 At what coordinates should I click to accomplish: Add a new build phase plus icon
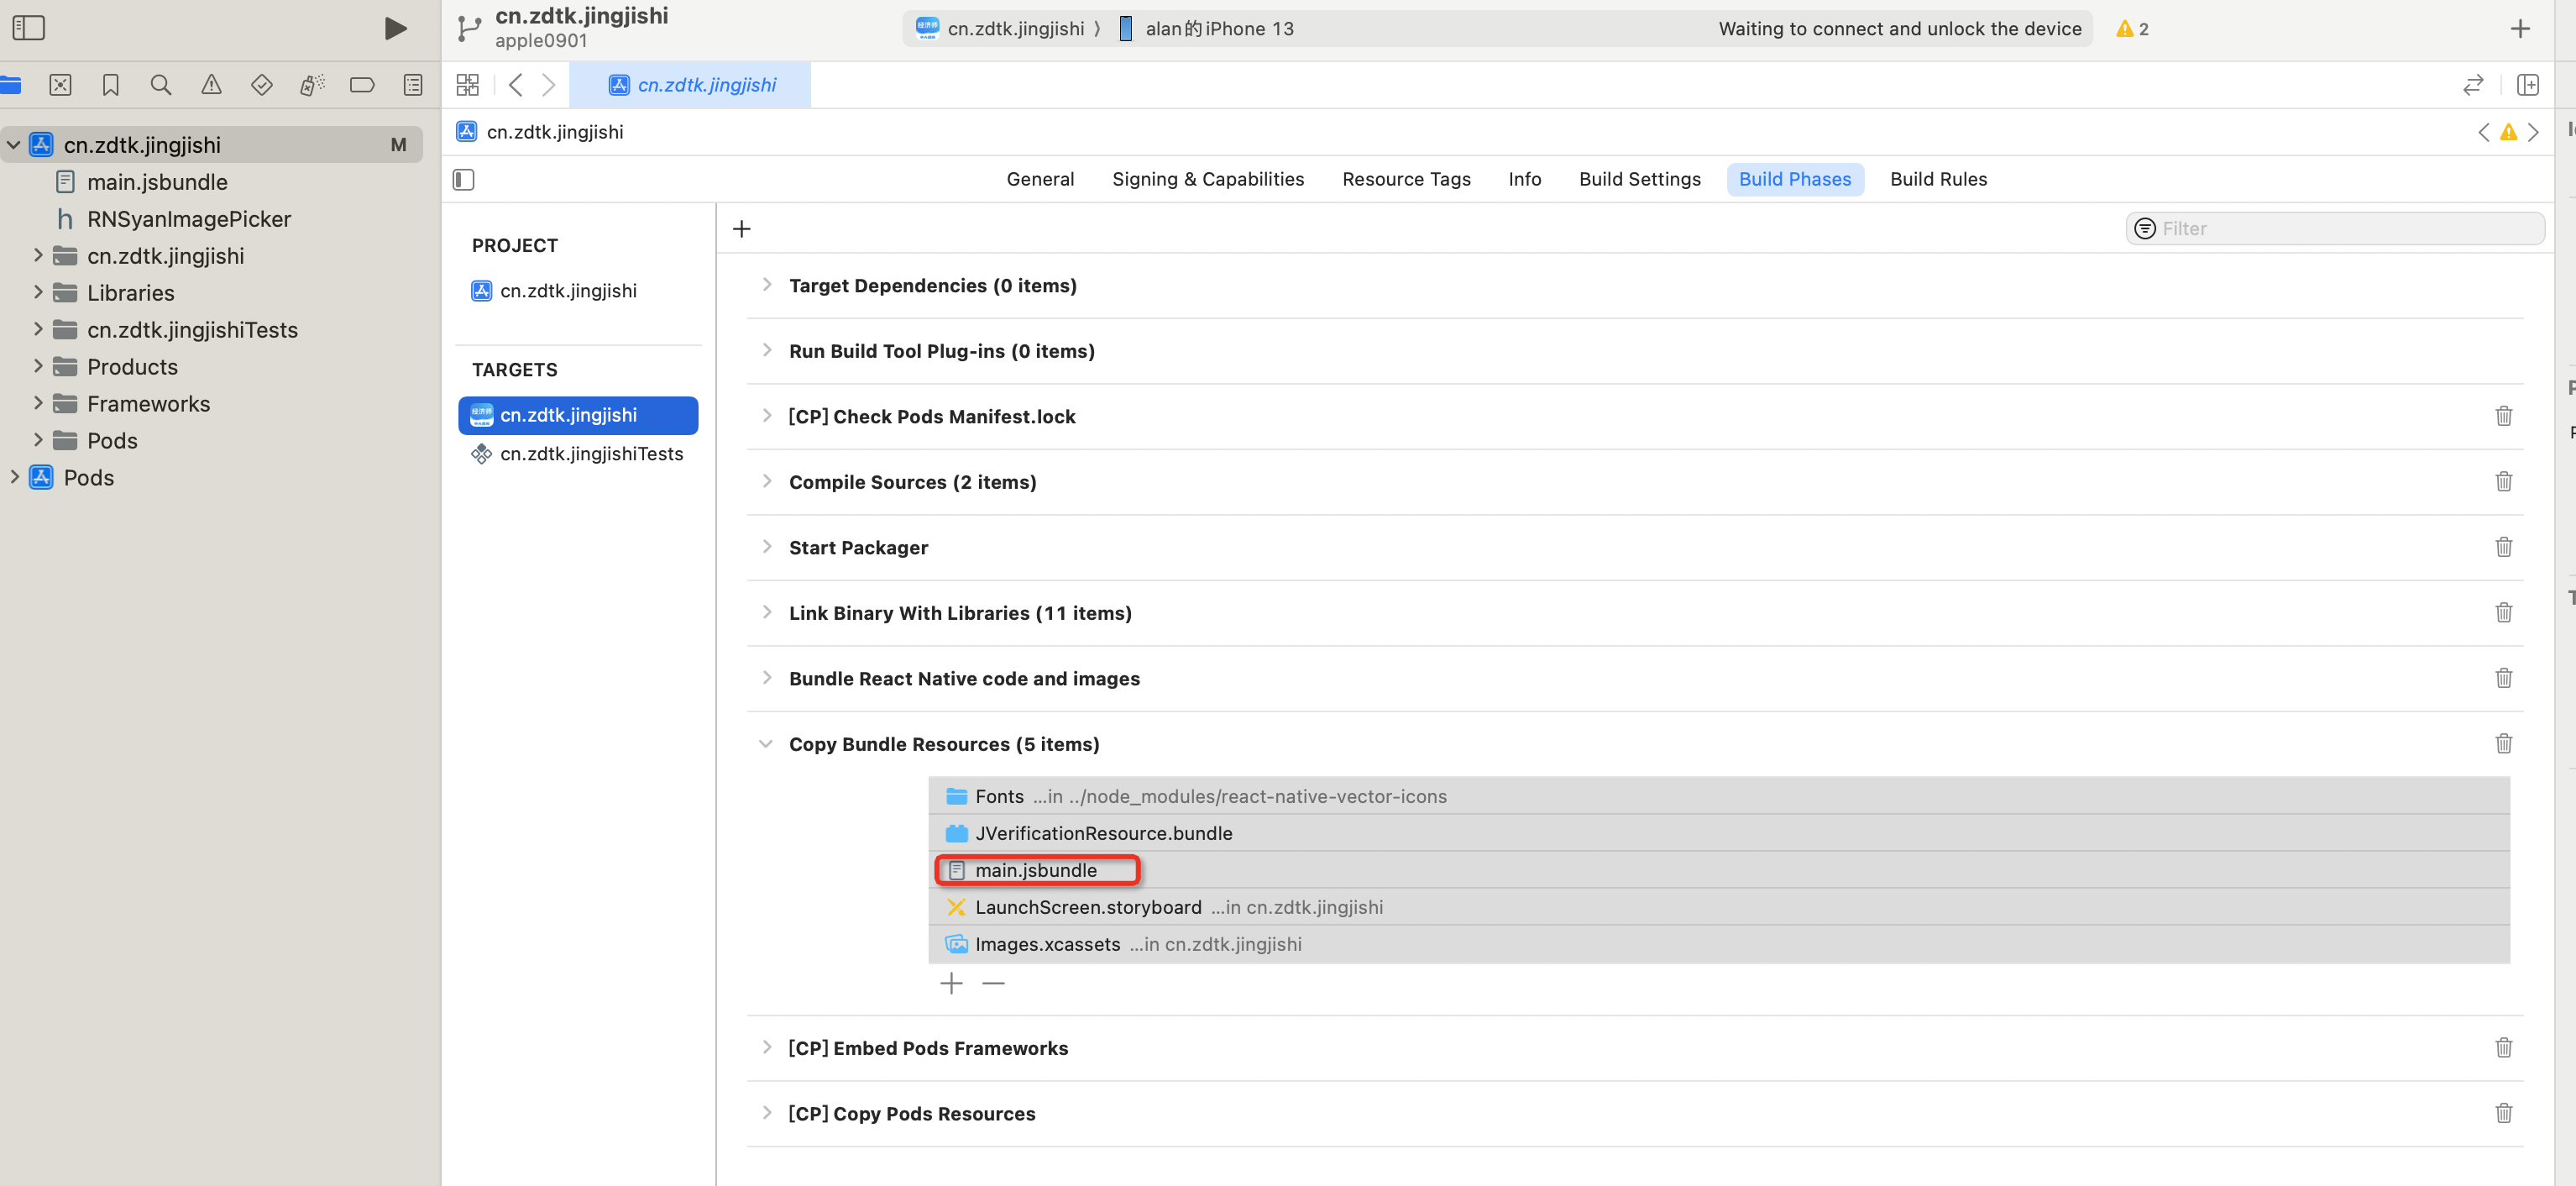click(x=741, y=229)
